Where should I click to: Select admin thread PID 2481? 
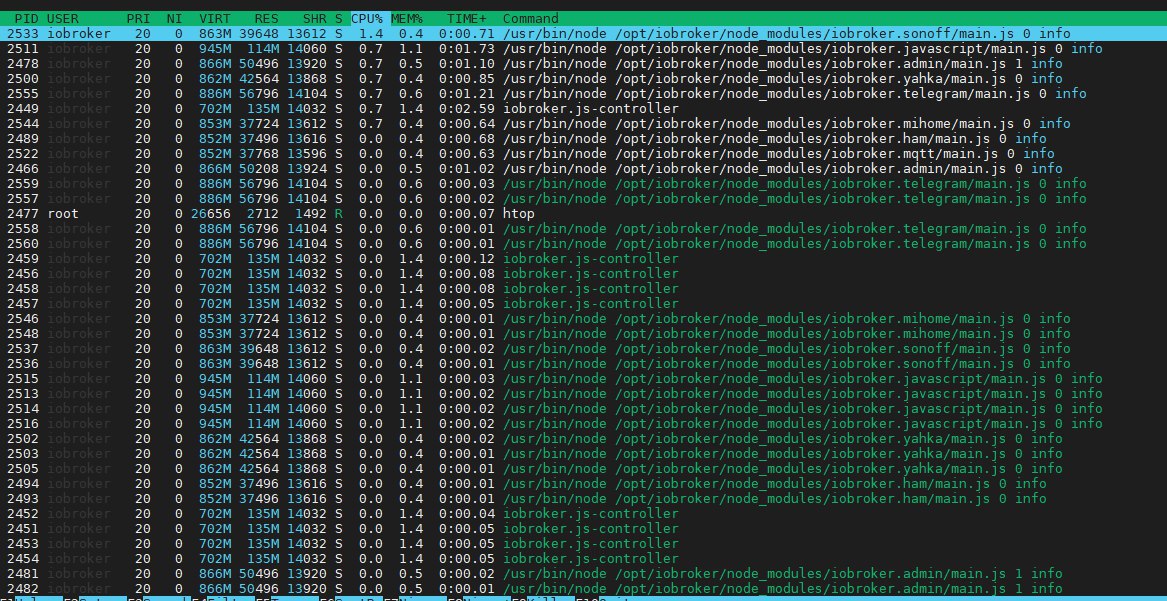tap(584, 573)
